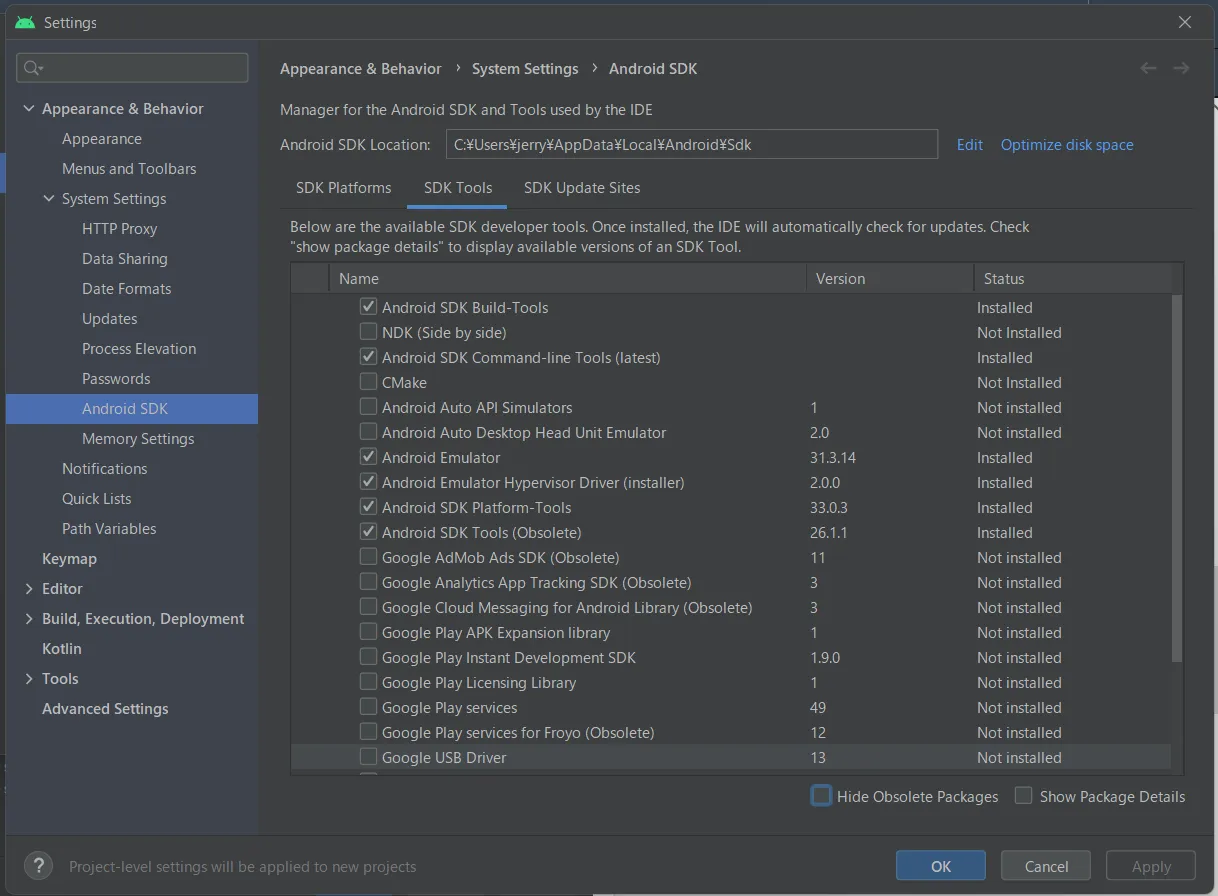This screenshot has height=896, width=1218.
Task: Enable Show Package Details checkbox
Action: (1023, 796)
